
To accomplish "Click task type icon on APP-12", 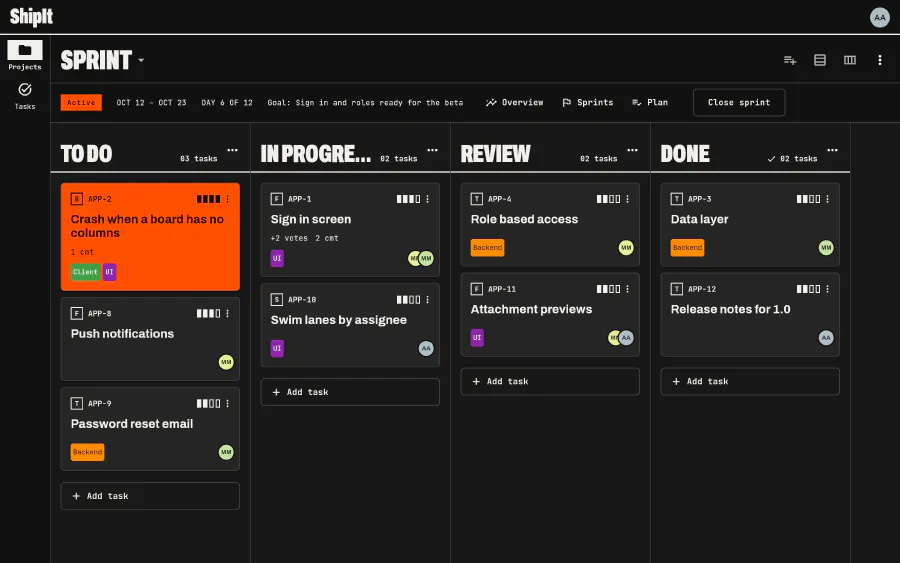I will [x=677, y=289].
